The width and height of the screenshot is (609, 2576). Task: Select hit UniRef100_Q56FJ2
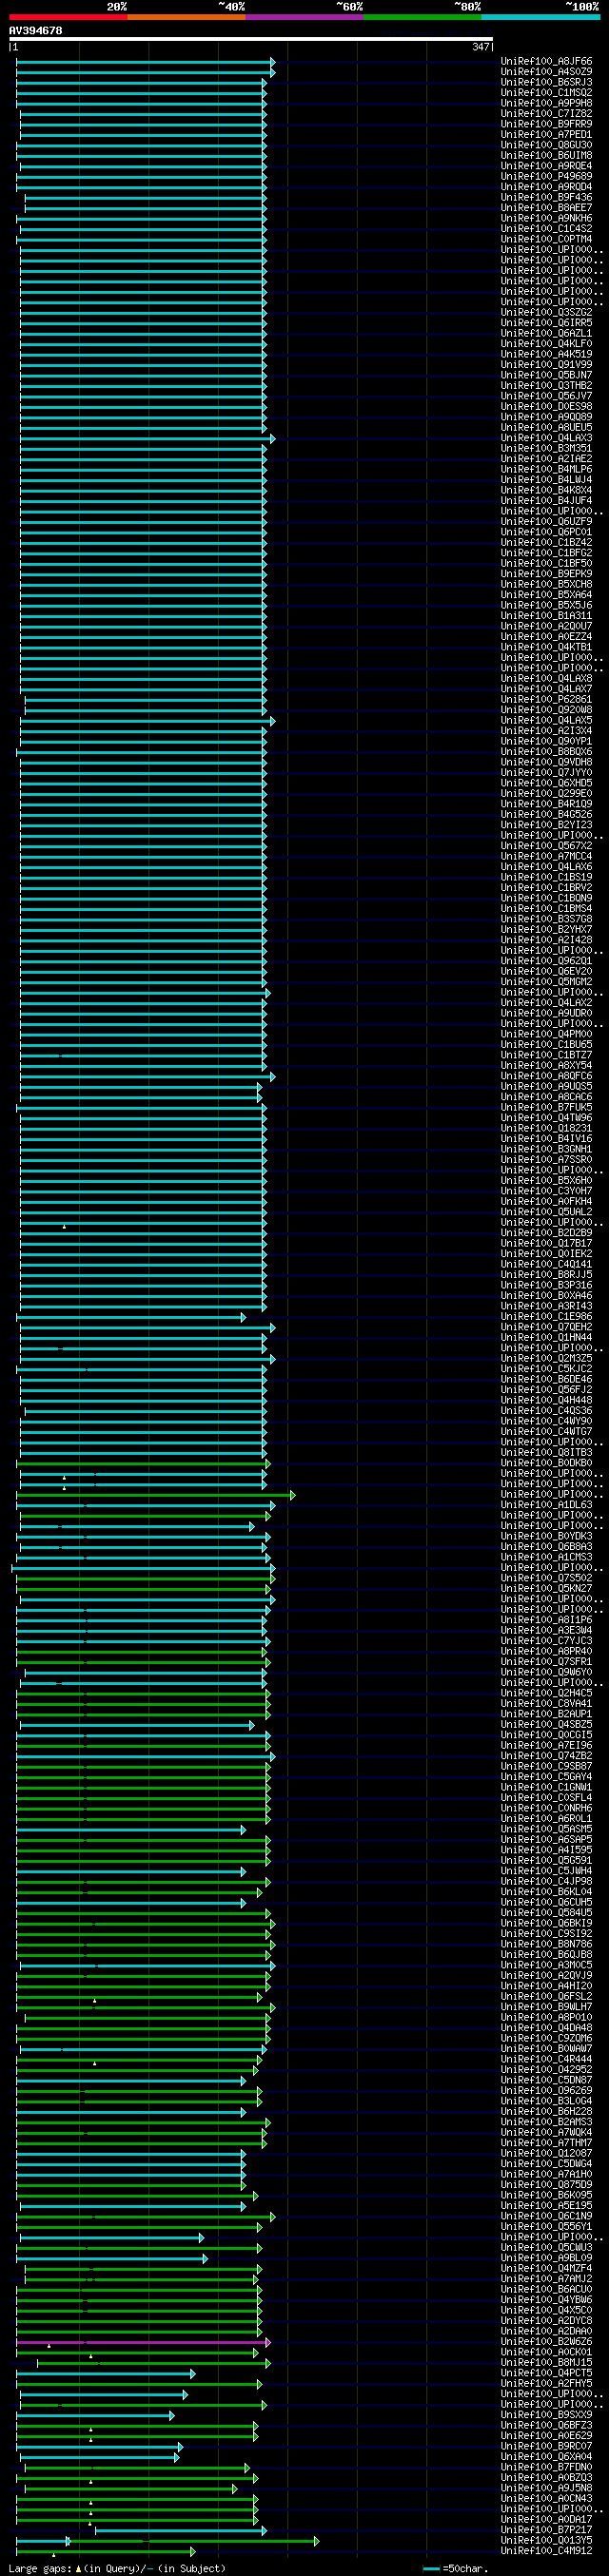pos(546,1390)
